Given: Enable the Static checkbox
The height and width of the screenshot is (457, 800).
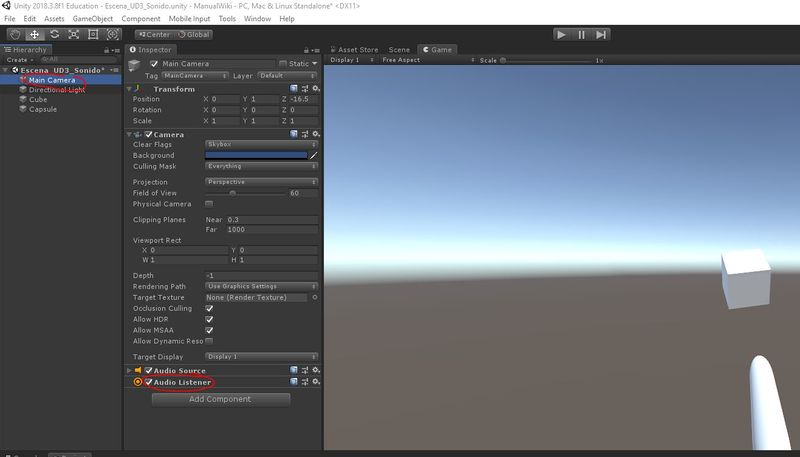Looking at the screenshot, I should click(283, 64).
